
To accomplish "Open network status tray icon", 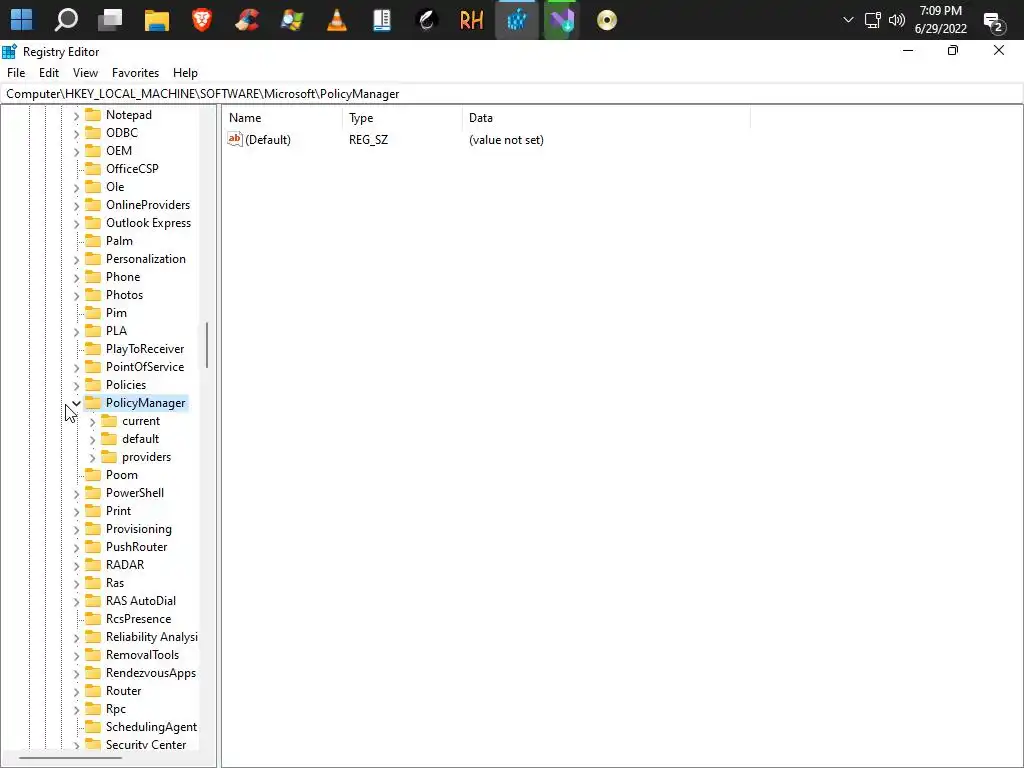I will [x=872, y=20].
